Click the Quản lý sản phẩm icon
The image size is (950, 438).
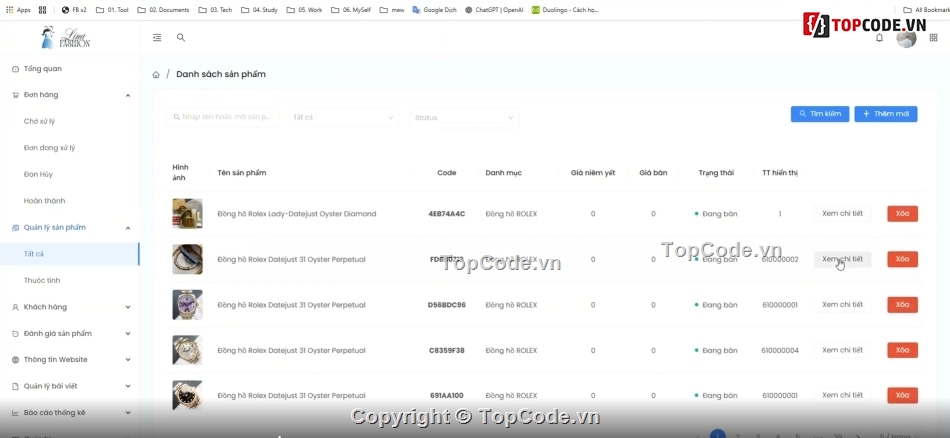[15, 228]
